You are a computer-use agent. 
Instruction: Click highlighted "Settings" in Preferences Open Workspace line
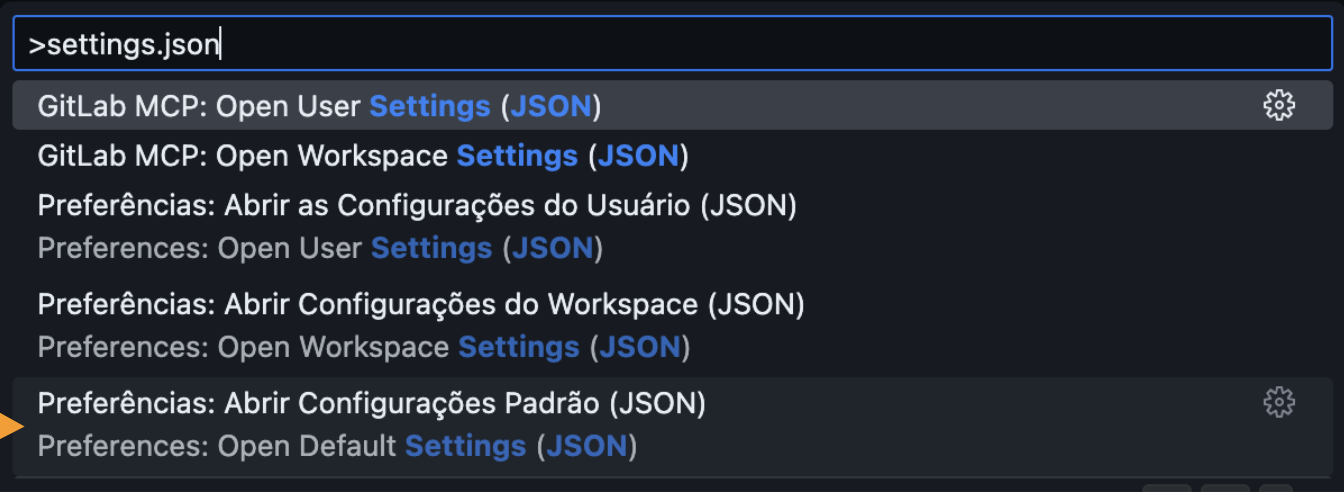point(518,347)
